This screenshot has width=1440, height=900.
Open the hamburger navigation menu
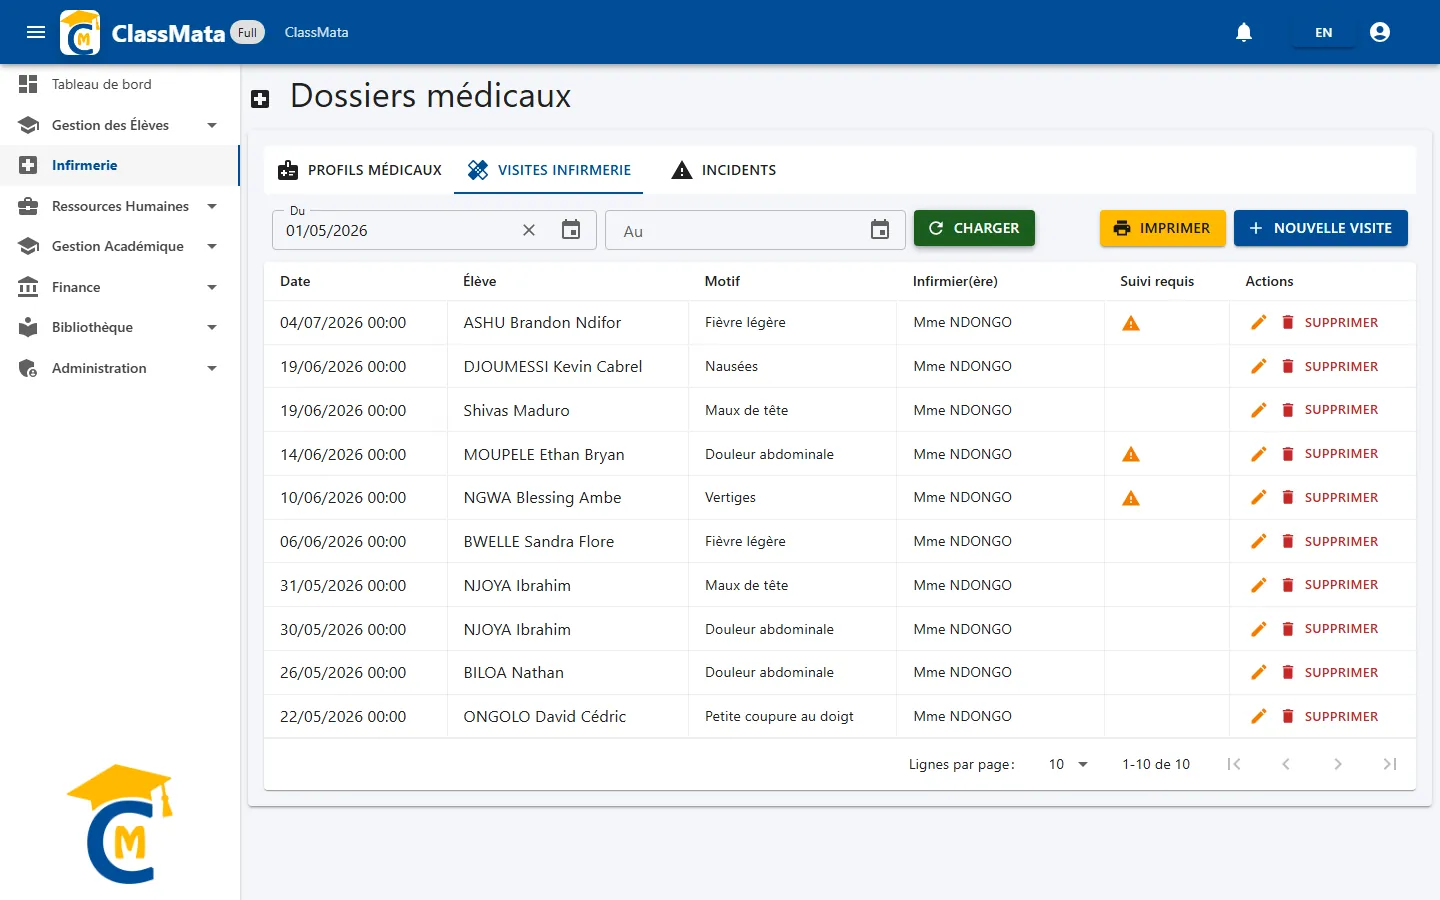point(36,32)
